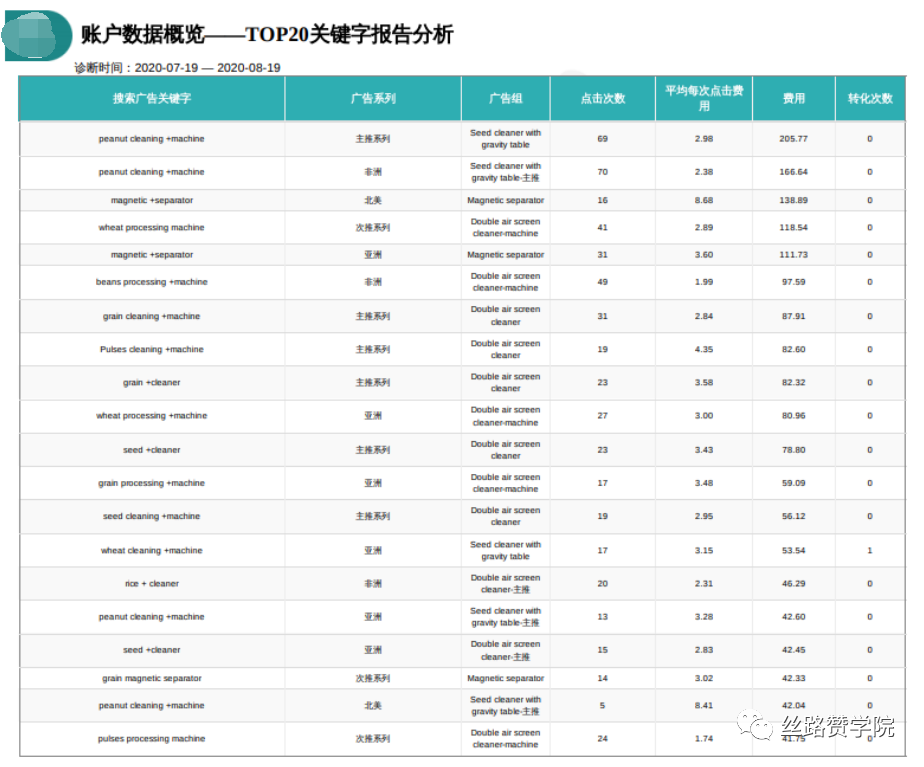Click ad group Seed cleaner with gravity table, 205.77 row
Screen dimensions: 924x767
[506, 139]
